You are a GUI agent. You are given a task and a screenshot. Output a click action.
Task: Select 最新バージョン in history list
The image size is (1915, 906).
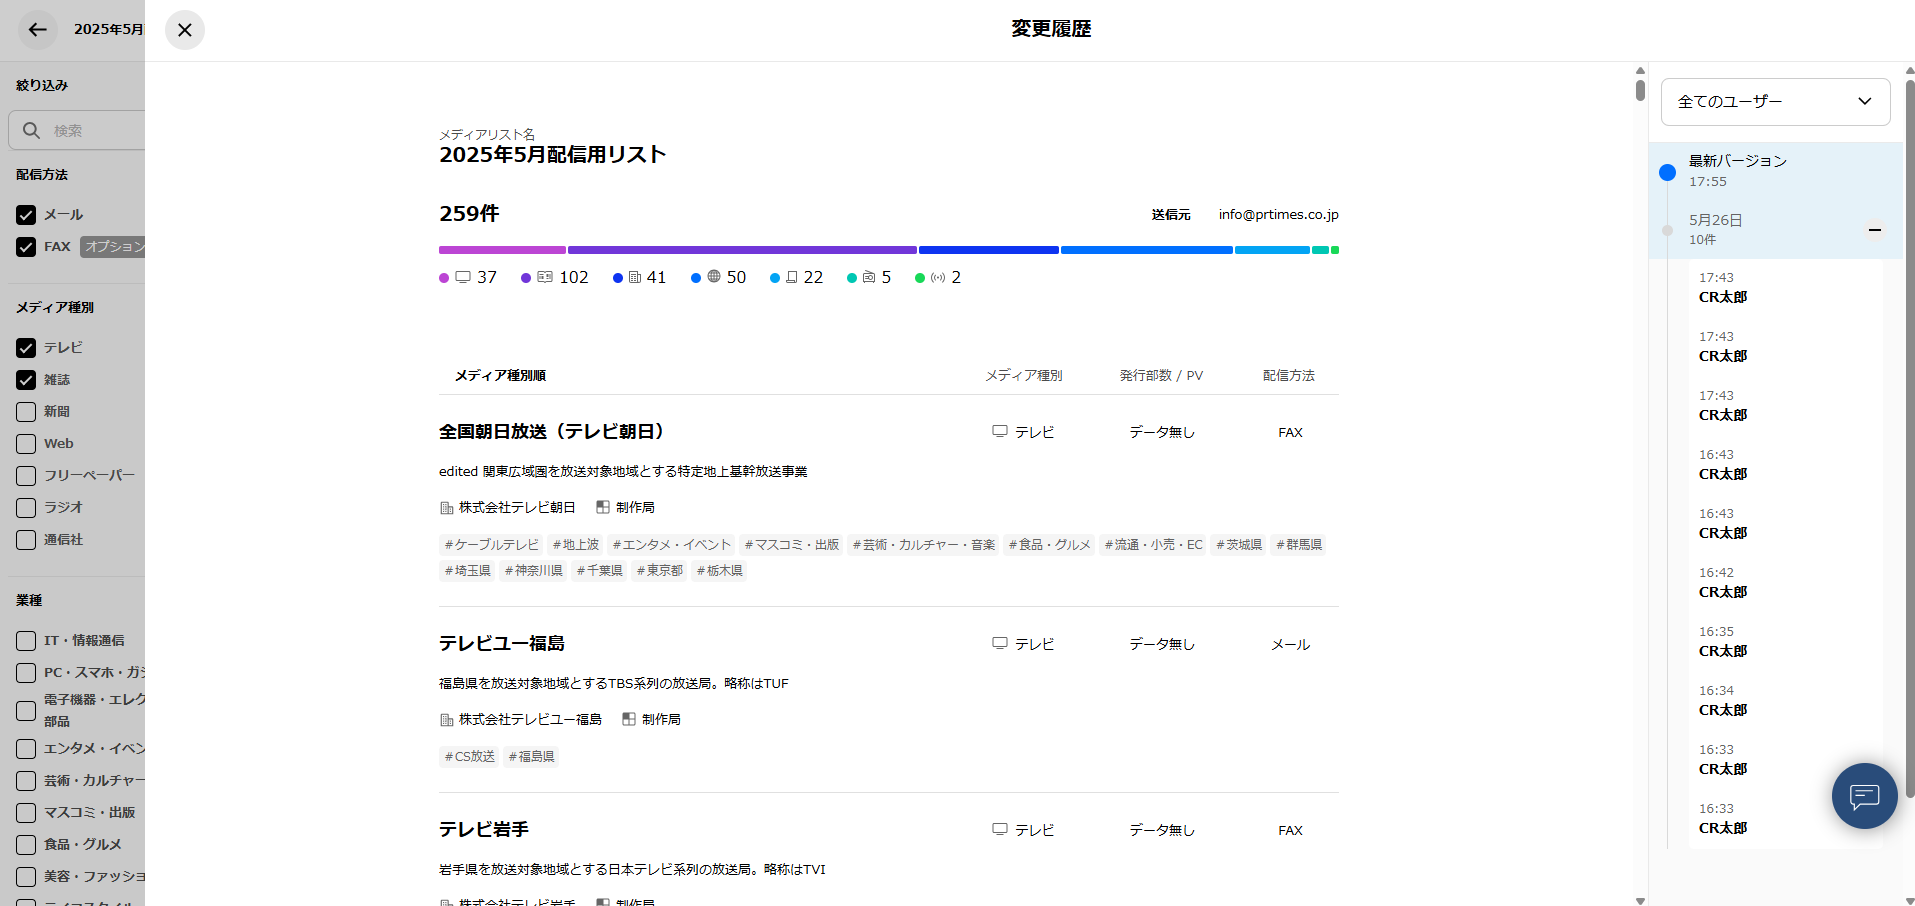point(1738,170)
